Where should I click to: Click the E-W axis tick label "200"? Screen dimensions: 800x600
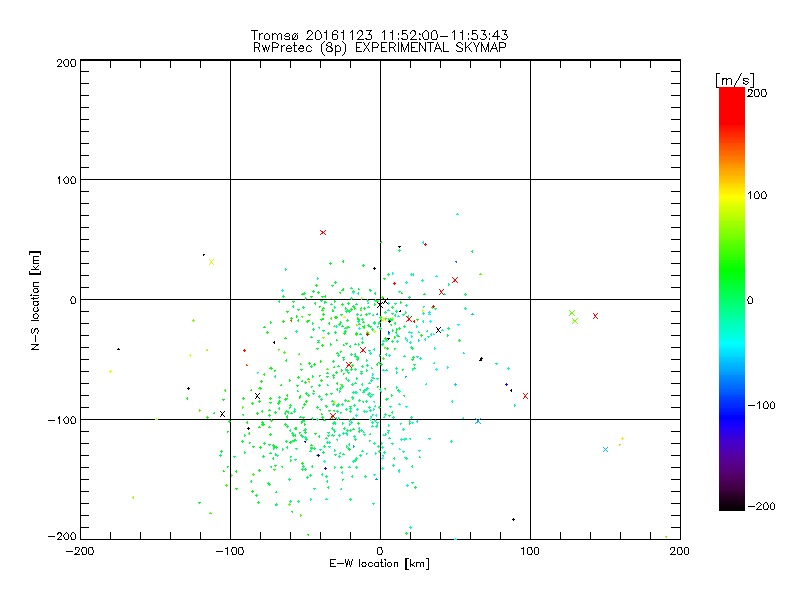tap(680, 551)
